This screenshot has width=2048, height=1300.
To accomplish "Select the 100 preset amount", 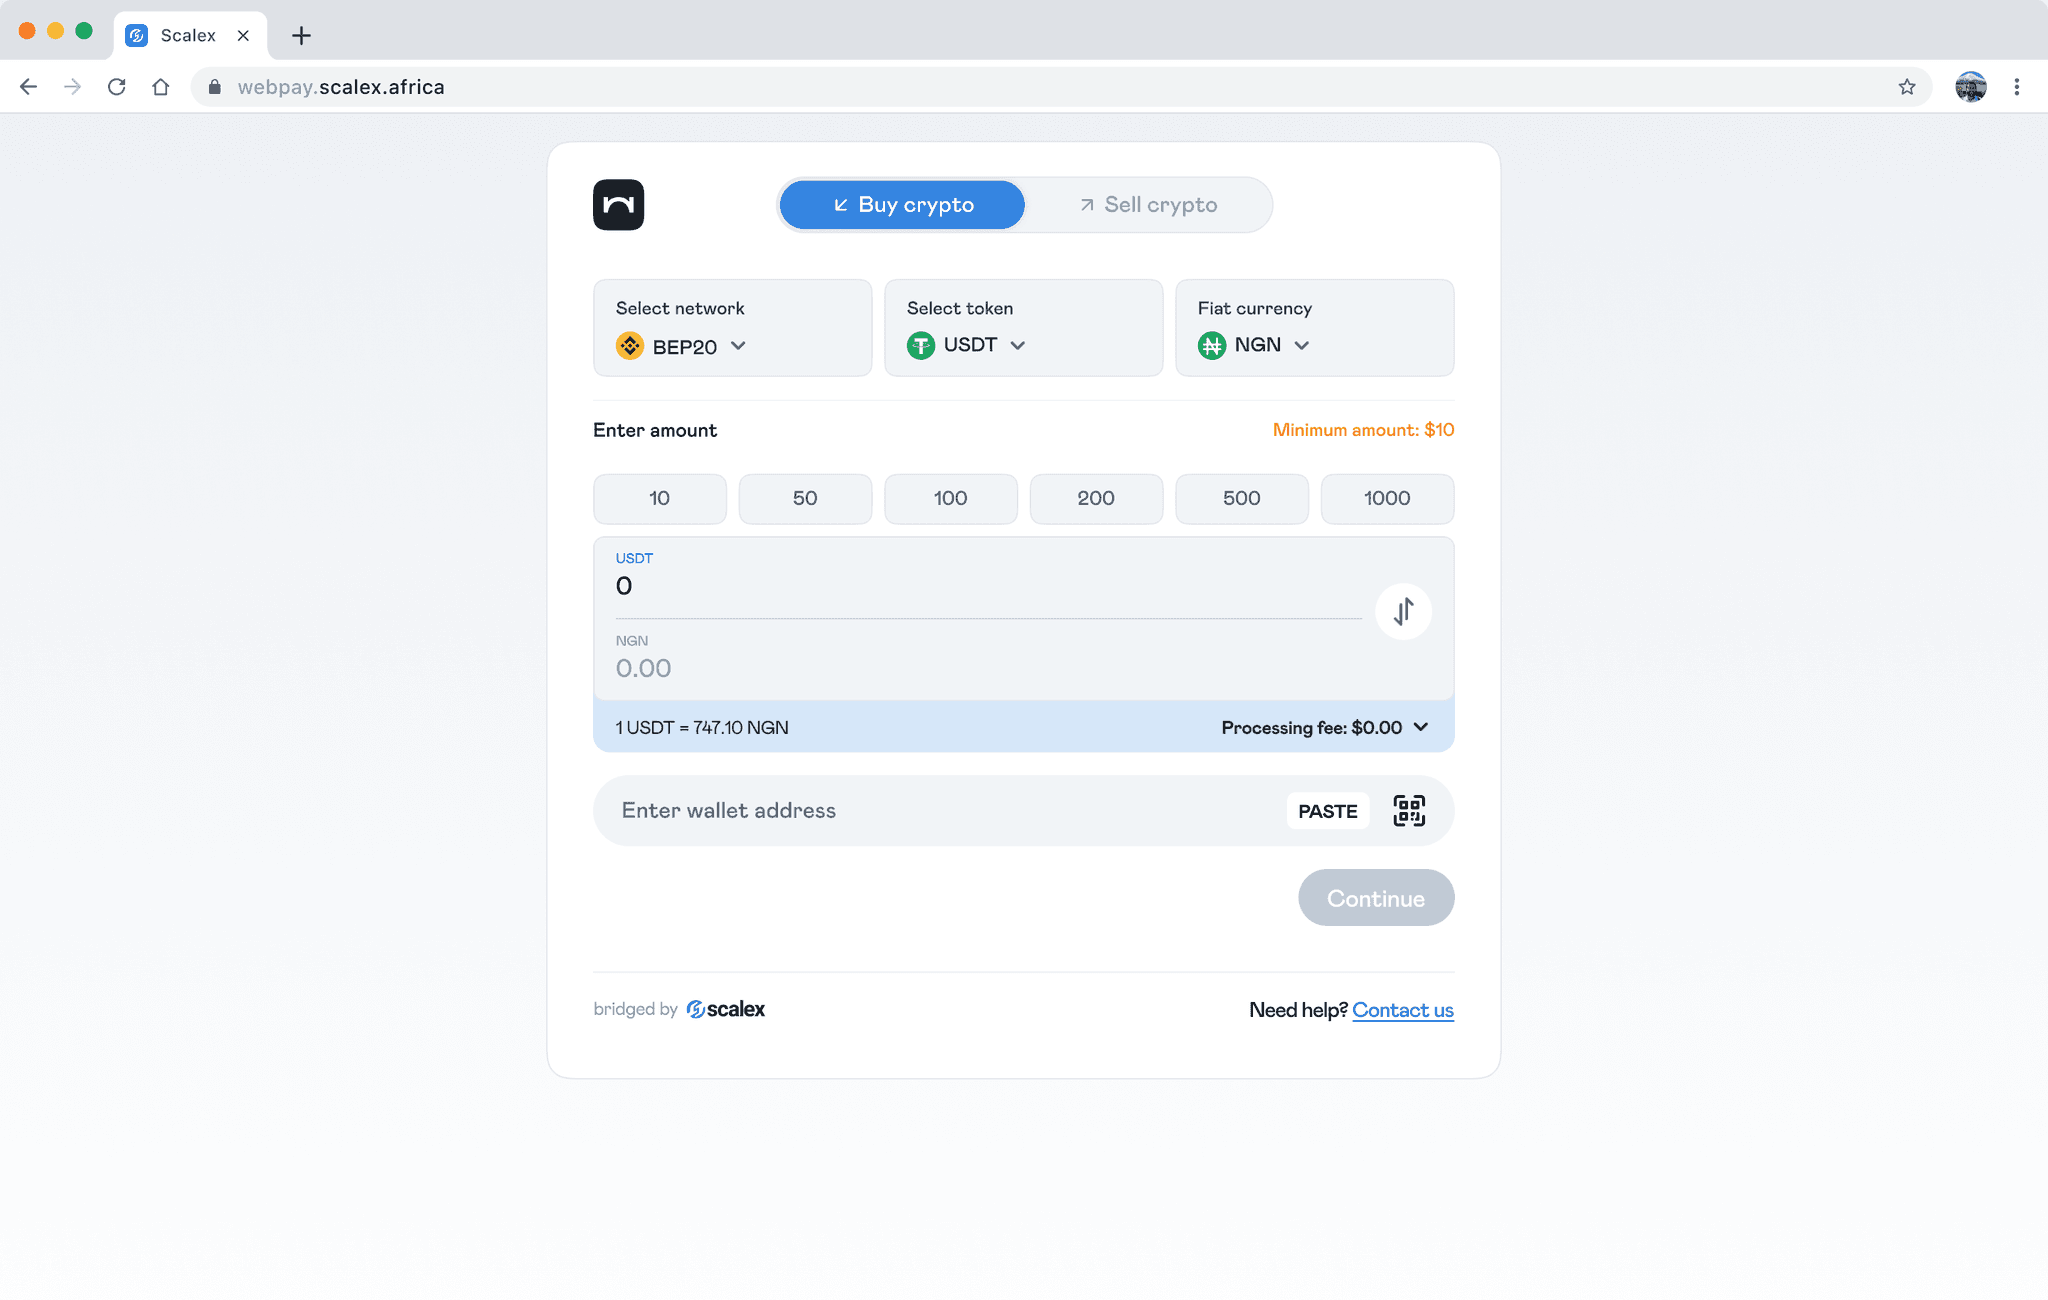I will pyautogui.click(x=950, y=498).
